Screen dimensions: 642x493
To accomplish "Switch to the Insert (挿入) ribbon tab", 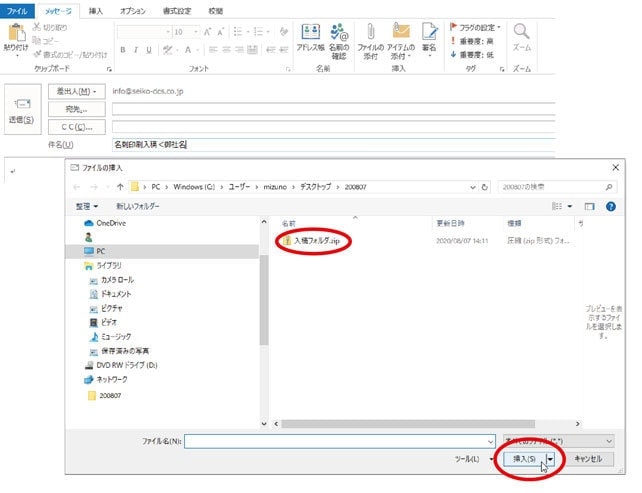I will 95,10.
